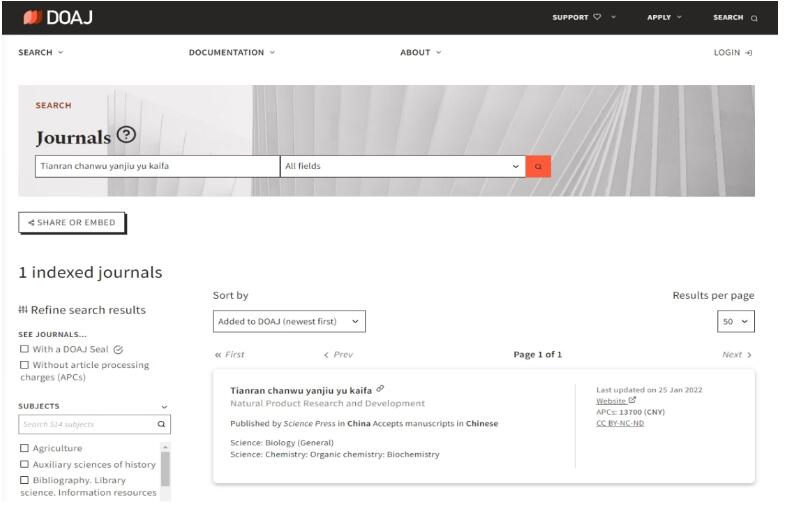This screenshot has height=519, width=786.
Task: Open the journal Website link
Action: coord(611,401)
